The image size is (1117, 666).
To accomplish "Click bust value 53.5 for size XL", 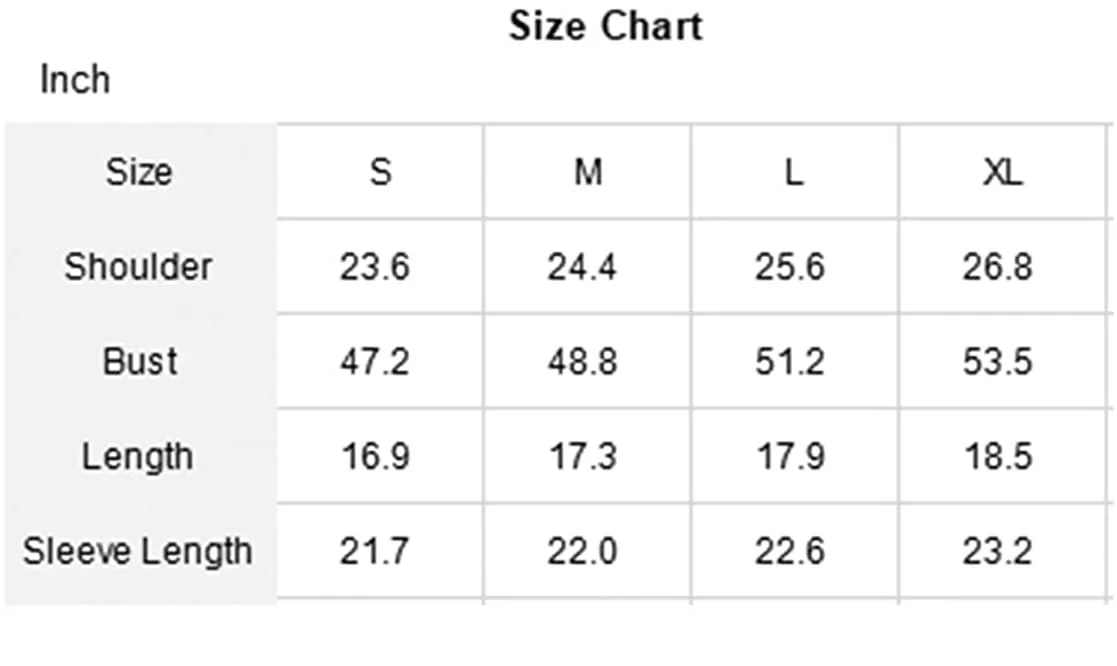I will (x=997, y=361).
